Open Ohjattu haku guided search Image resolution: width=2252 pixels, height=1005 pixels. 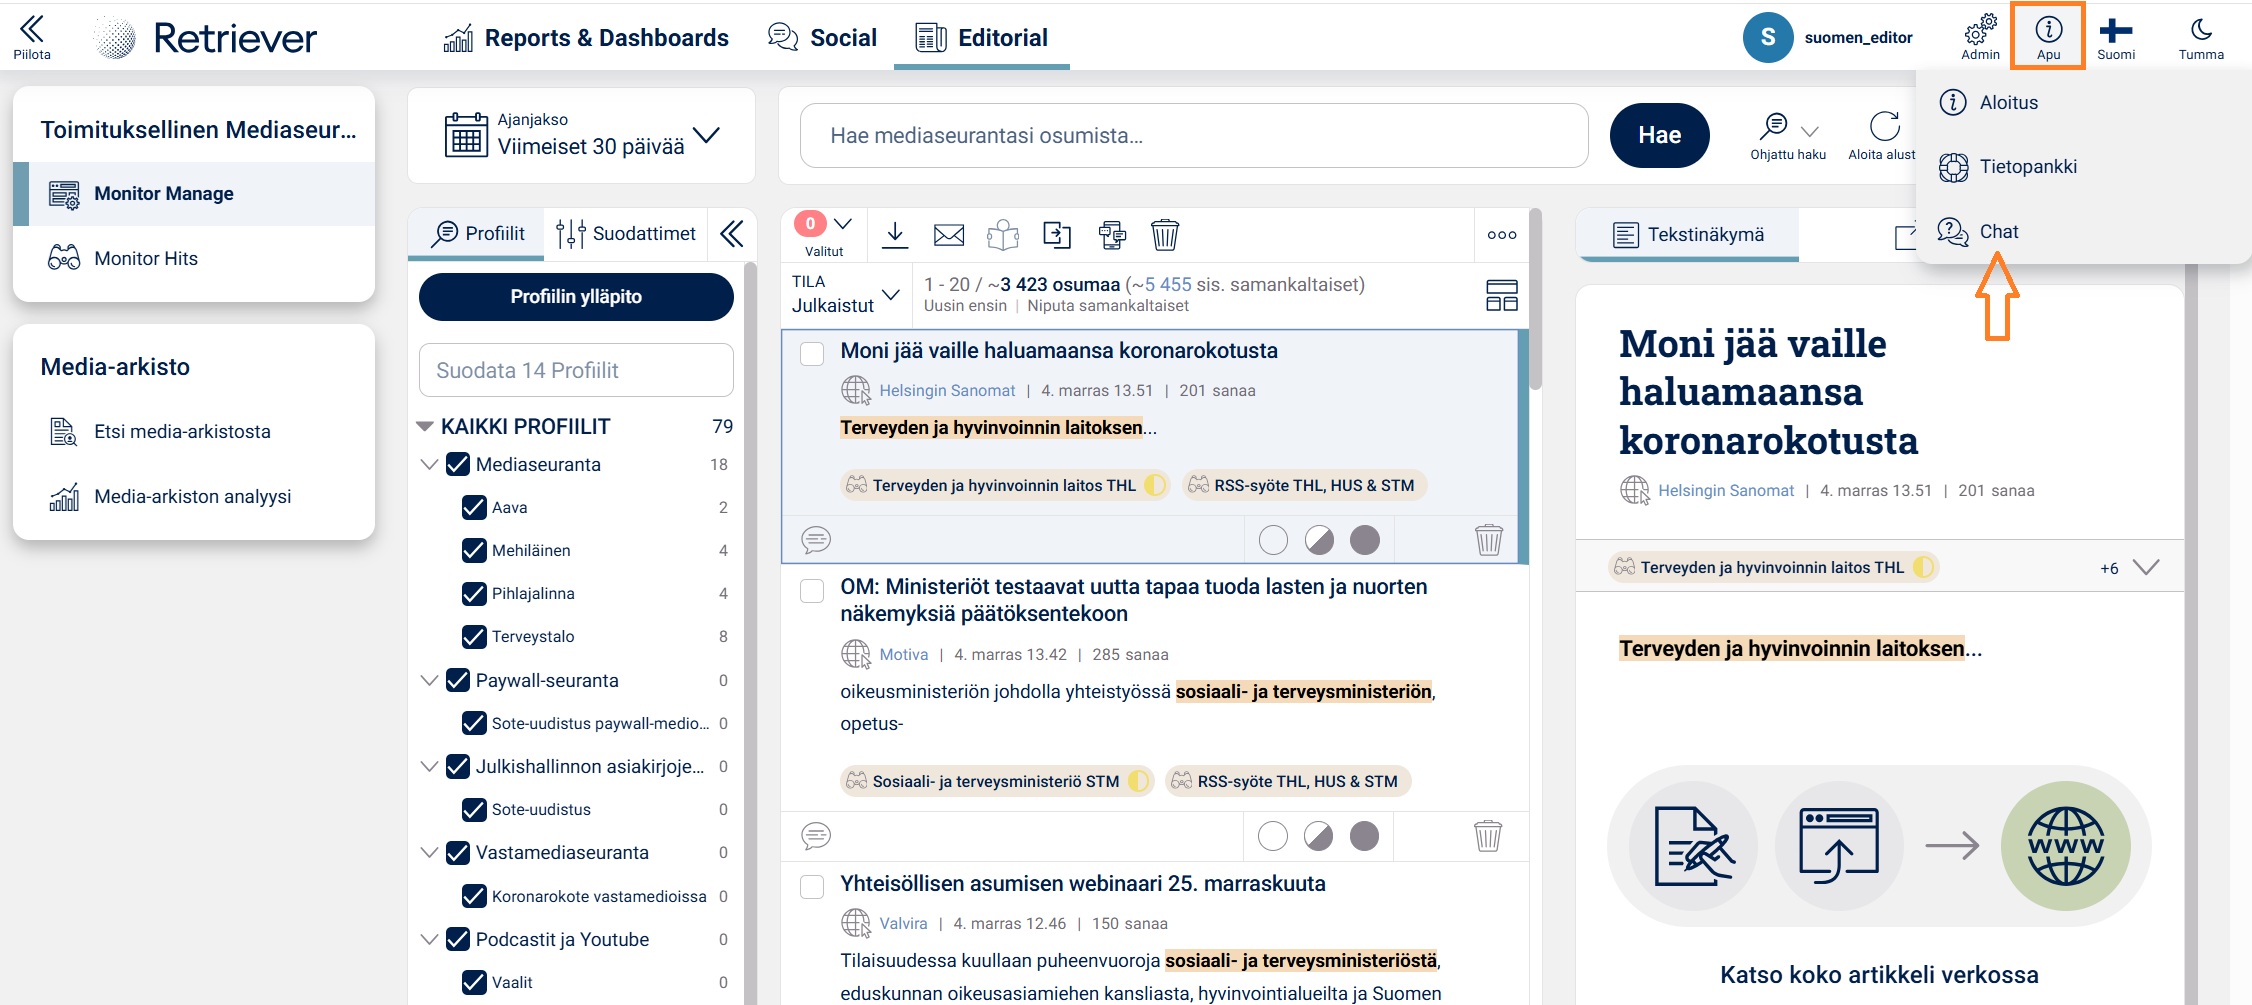(1788, 135)
